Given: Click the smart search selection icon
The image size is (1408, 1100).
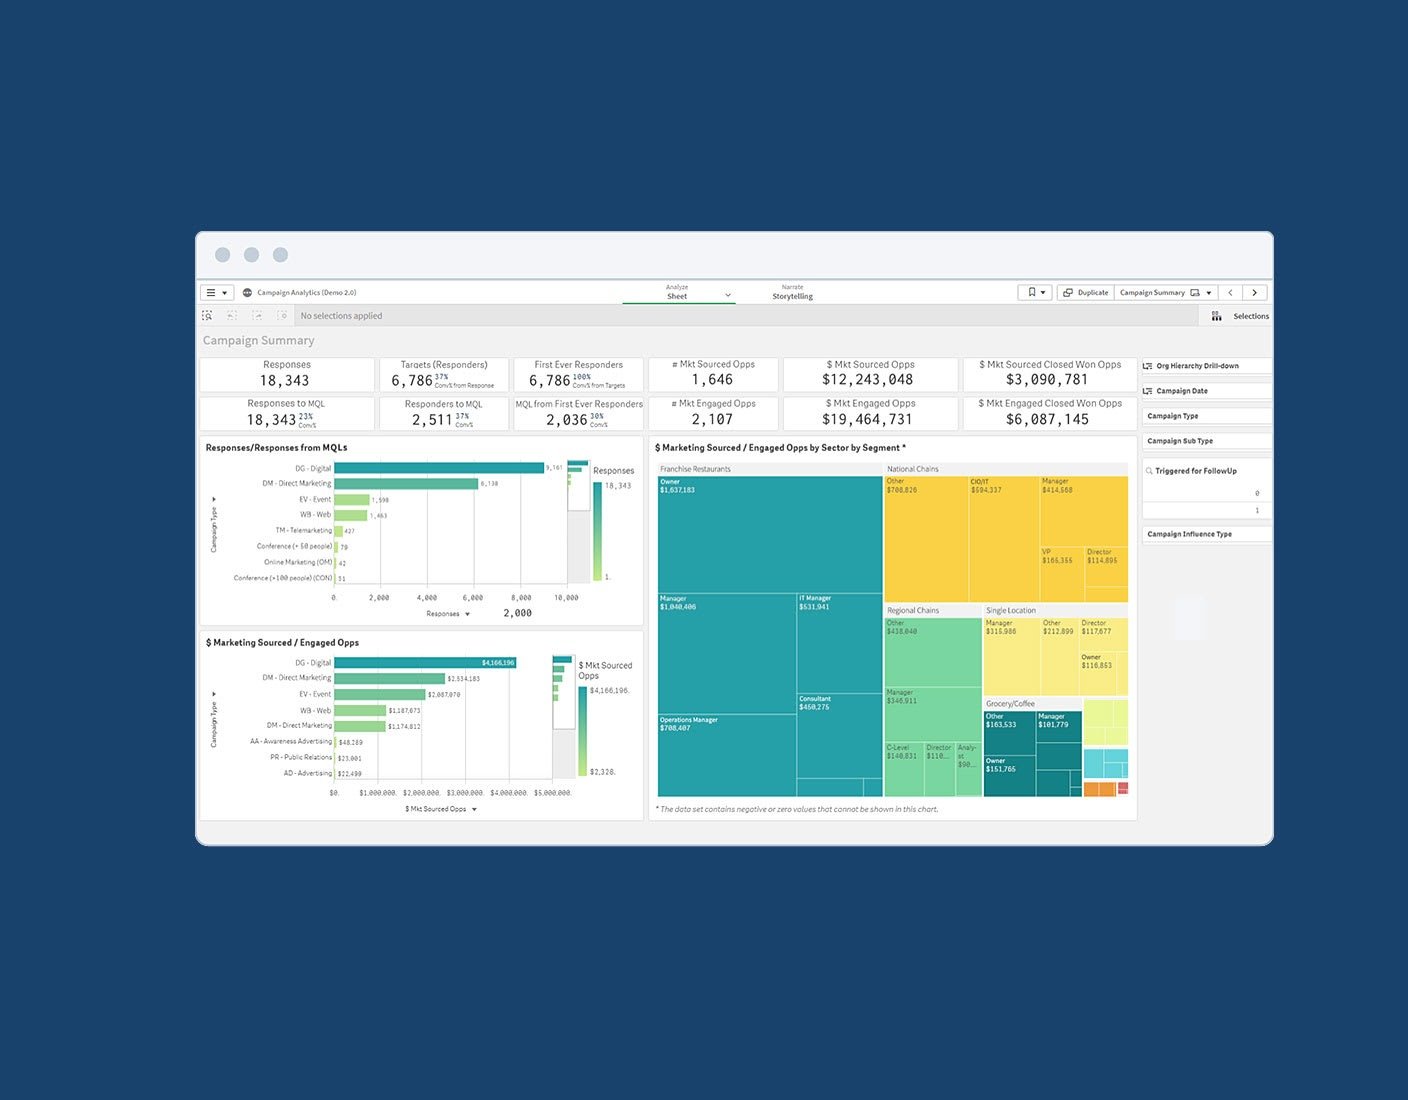Looking at the screenshot, I should click(x=207, y=316).
